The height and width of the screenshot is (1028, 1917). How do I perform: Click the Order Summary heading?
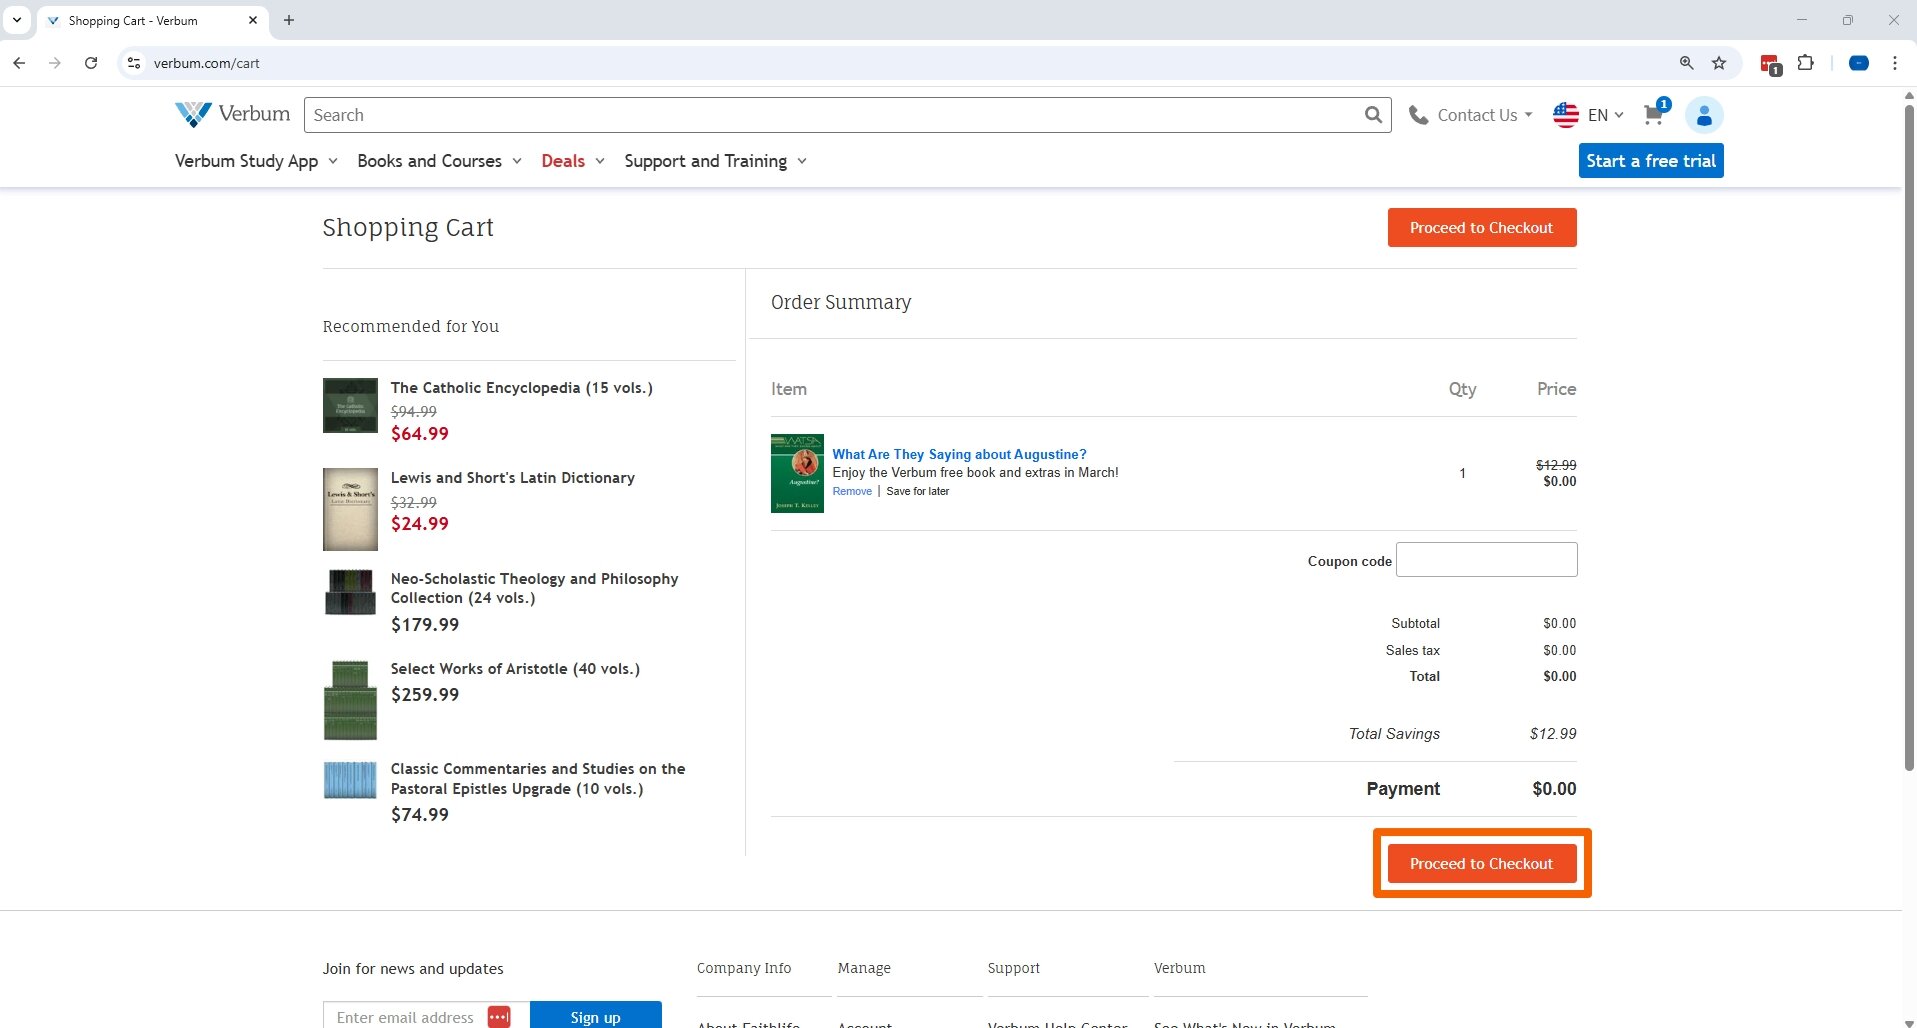pyautogui.click(x=841, y=302)
